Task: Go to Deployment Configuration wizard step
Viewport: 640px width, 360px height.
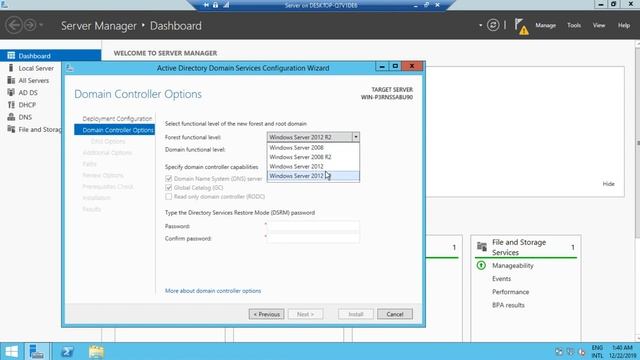Action: tap(117, 119)
